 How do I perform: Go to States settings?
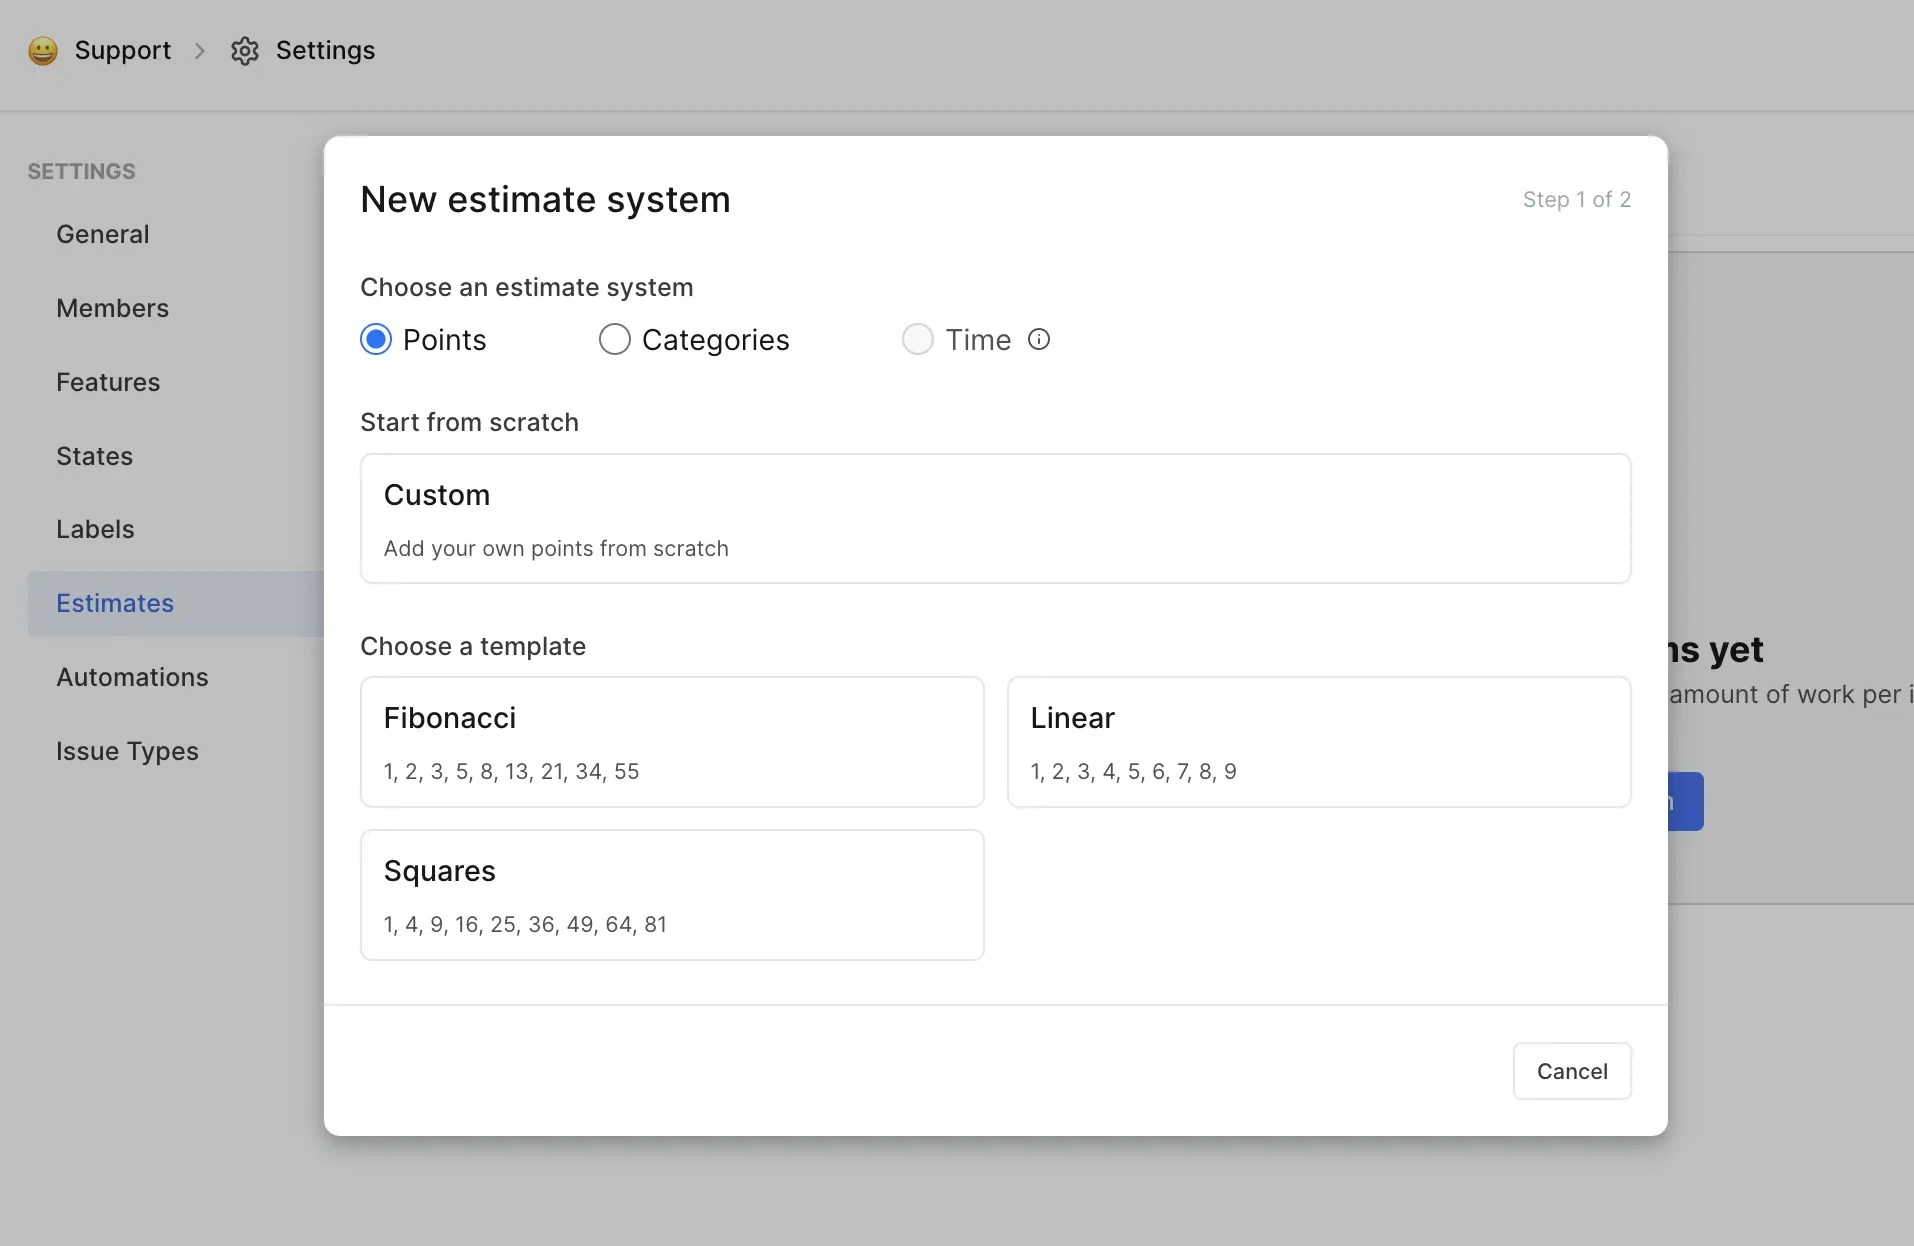(95, 456)
